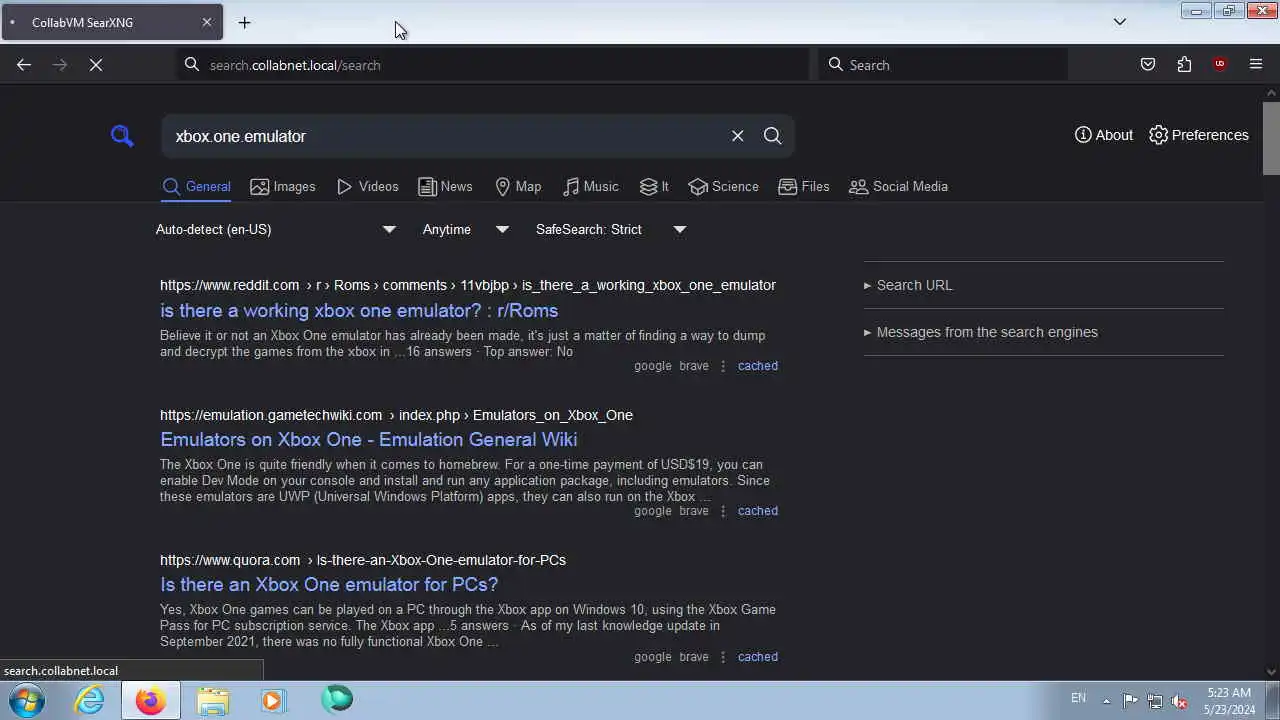Switch to the Images tab
Image resolution: width=1280 pixels, height=720 pixels.
coord(283,187)
